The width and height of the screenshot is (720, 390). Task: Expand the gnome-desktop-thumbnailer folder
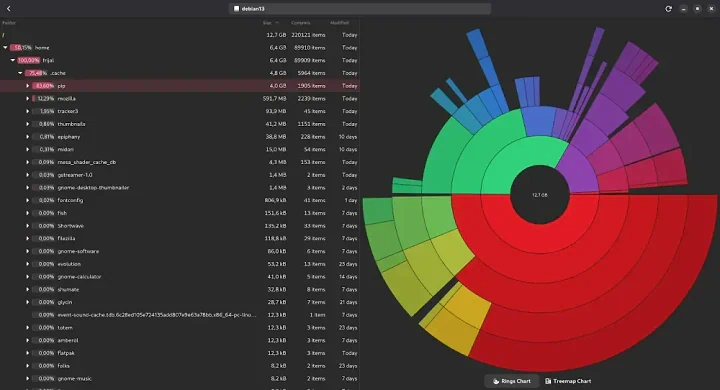point(28,187)
